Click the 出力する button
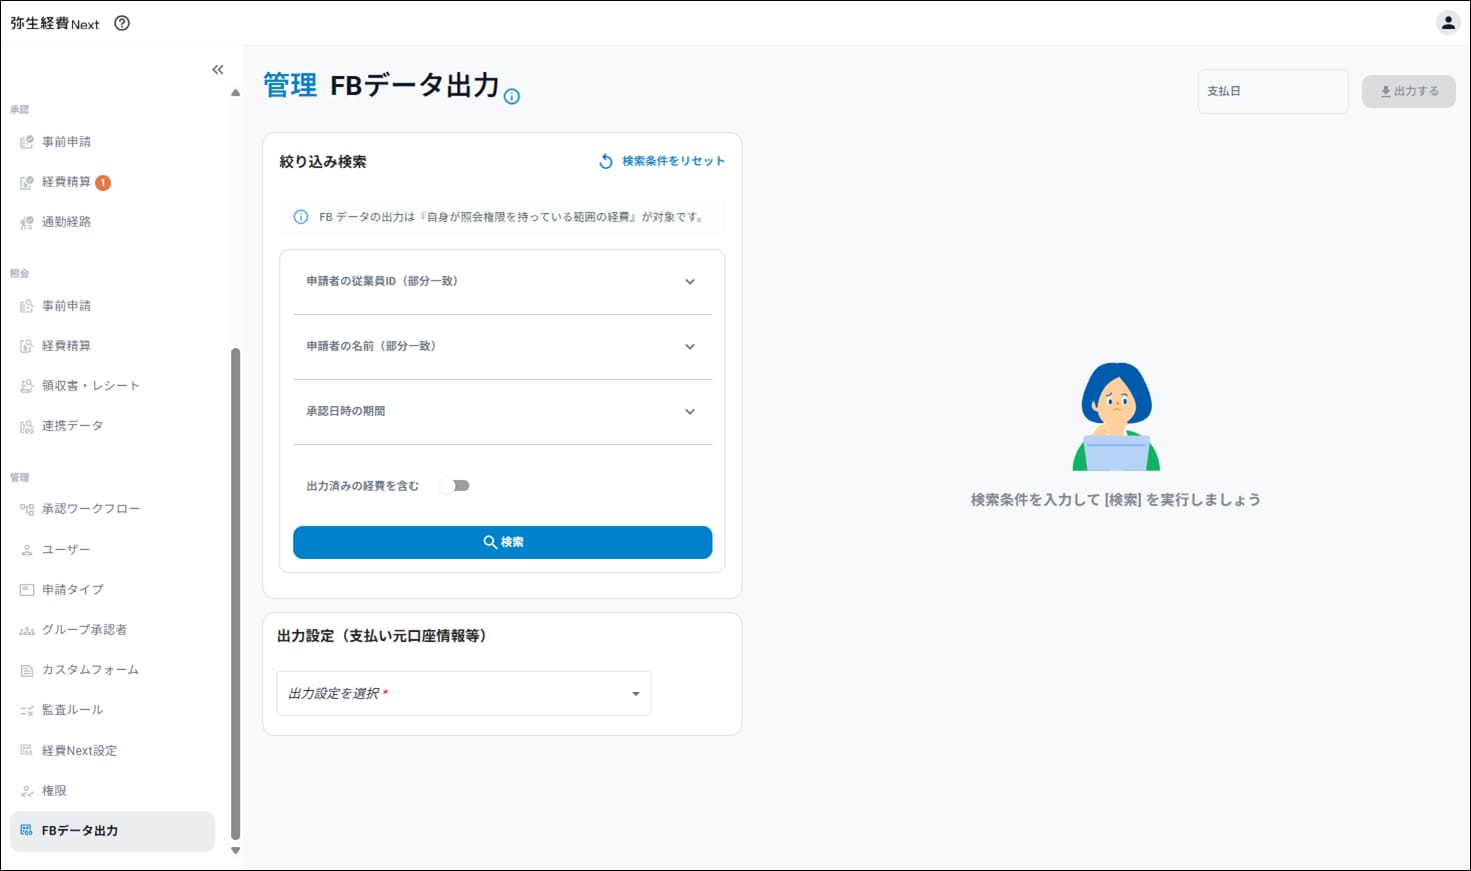The image size is (1471, 871). coord(1408,91)
